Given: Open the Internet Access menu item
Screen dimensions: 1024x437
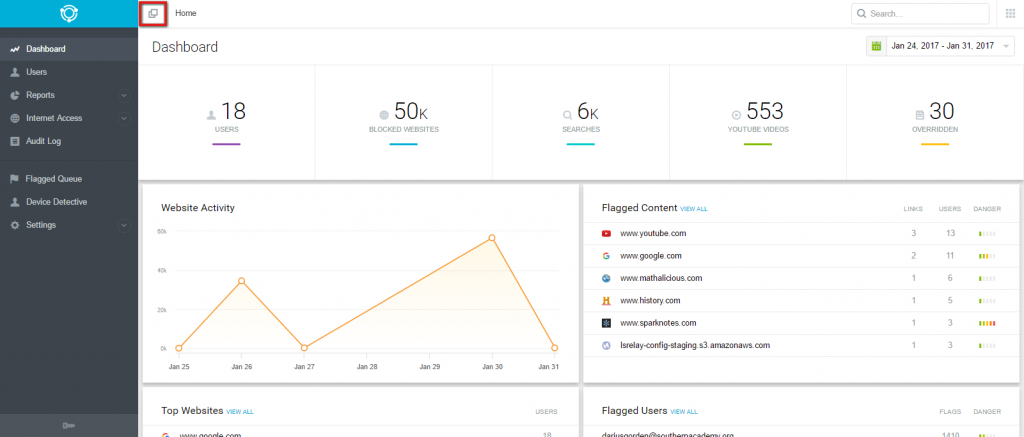Looking at the screenshot, I should click(69, 119).
